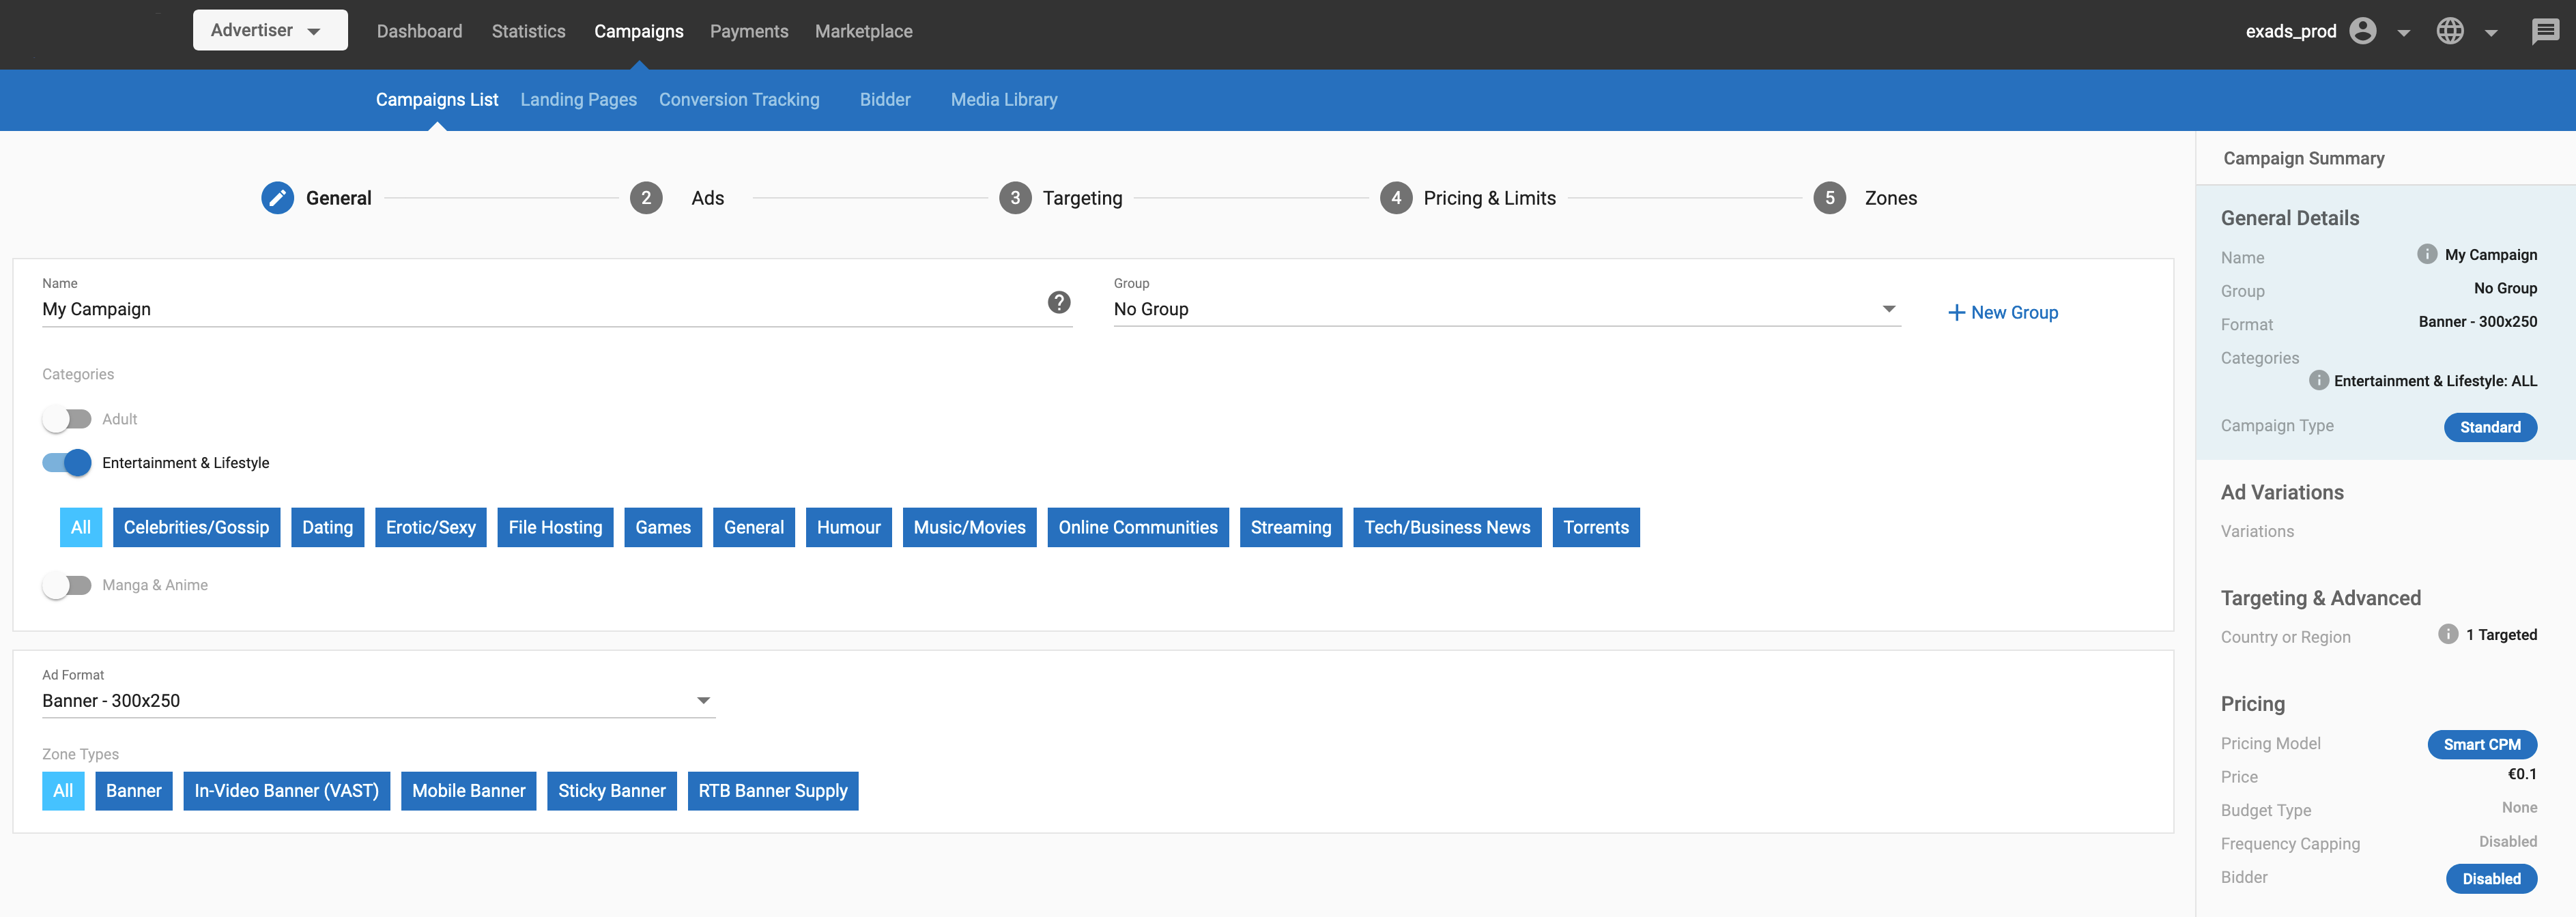Click the New Group link
The image size is (2576, 917).
tap(2003, 312)
